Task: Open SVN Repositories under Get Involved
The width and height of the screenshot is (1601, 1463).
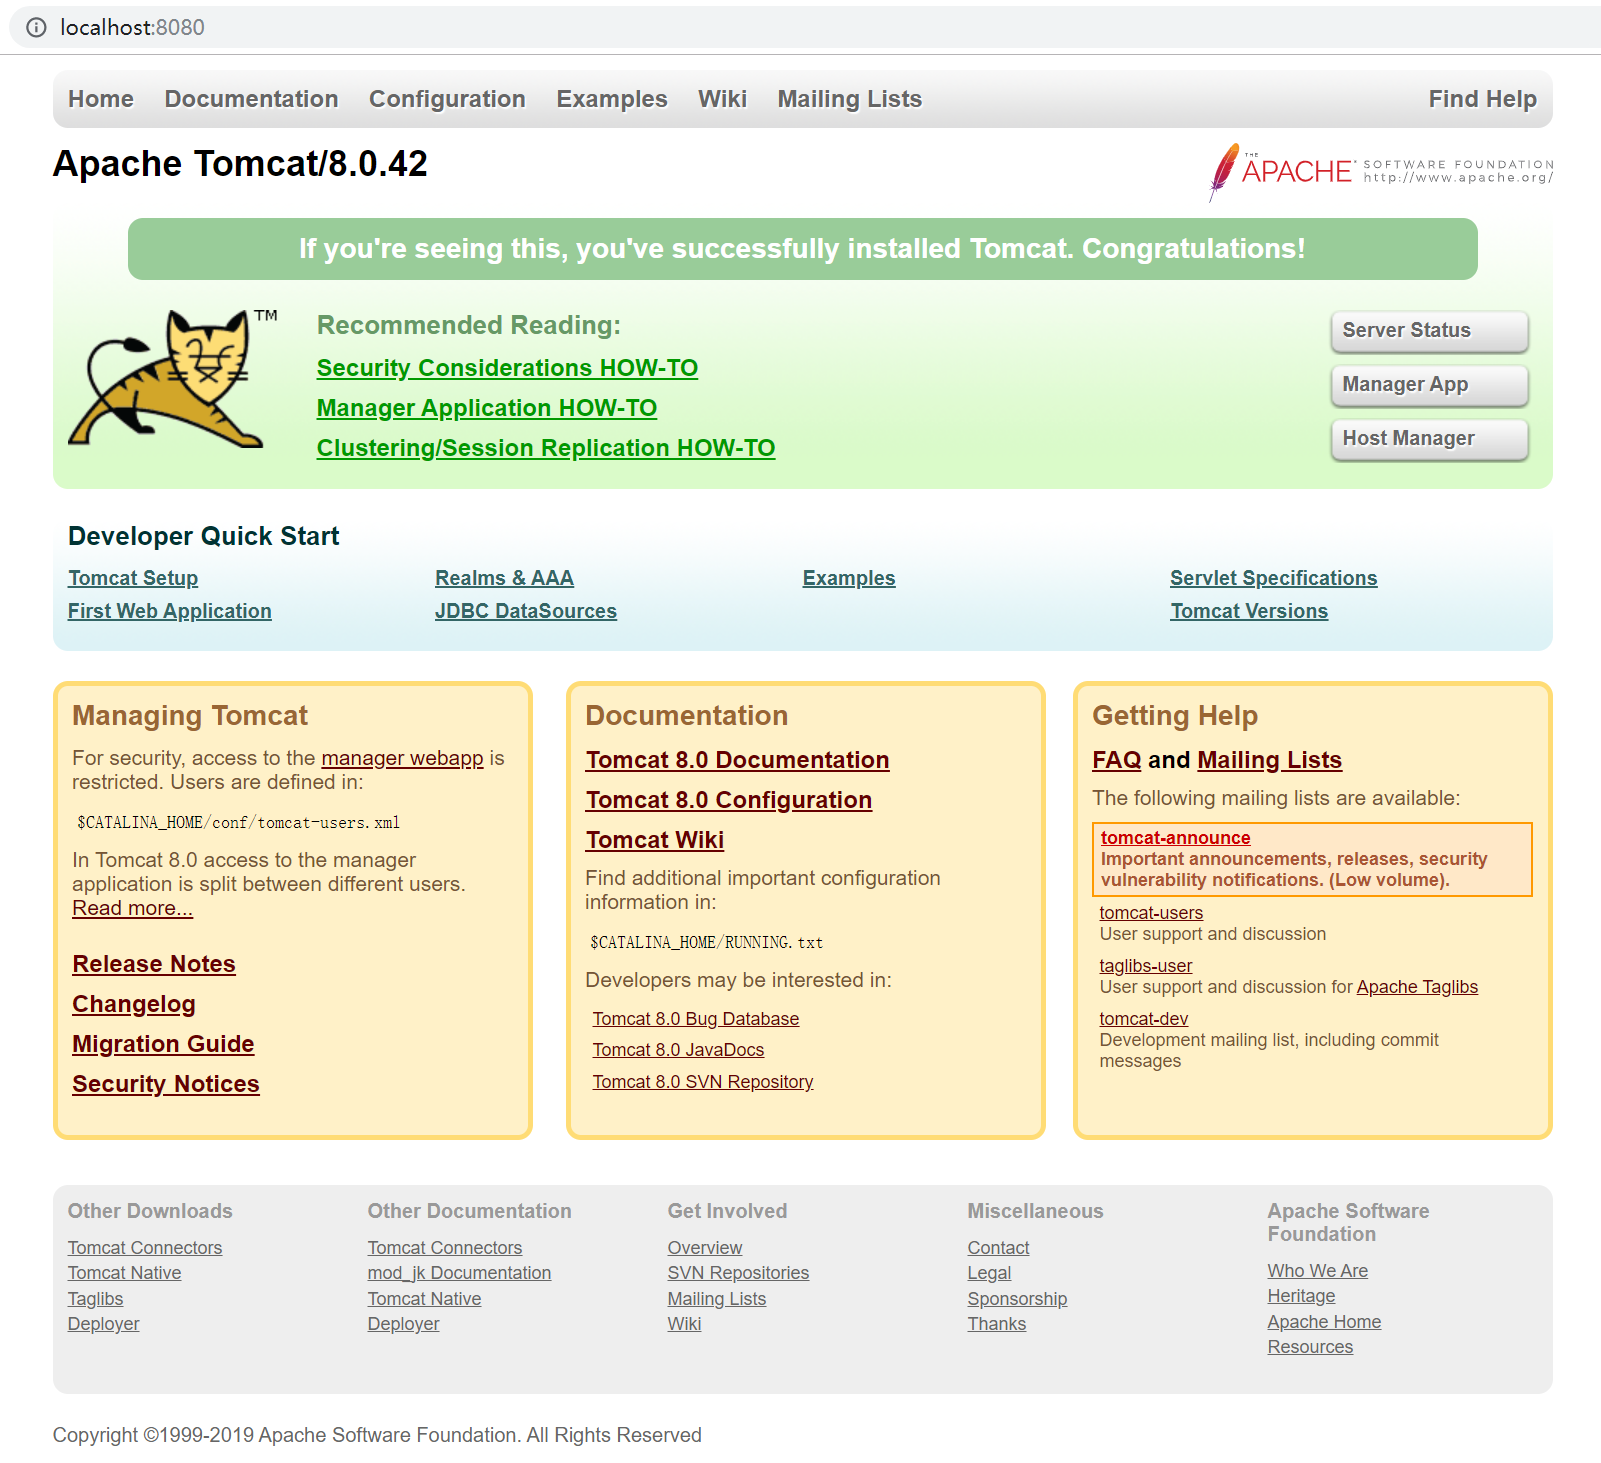Action: point(738,1273)
